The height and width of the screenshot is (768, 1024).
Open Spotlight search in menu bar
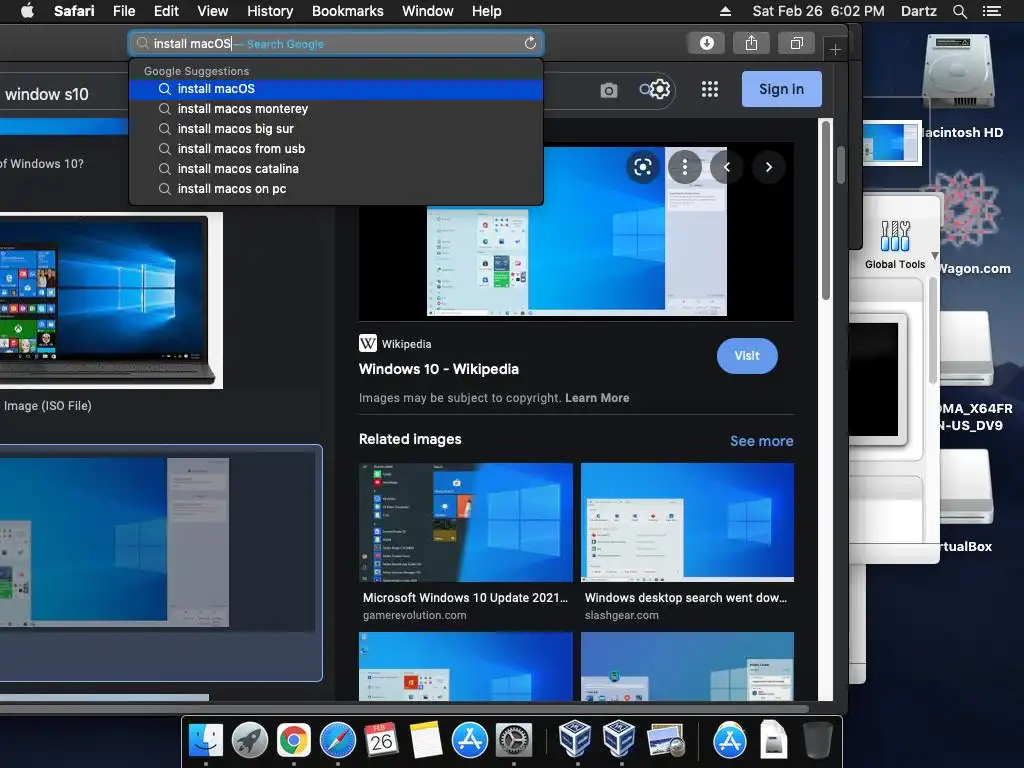point(959,11)
